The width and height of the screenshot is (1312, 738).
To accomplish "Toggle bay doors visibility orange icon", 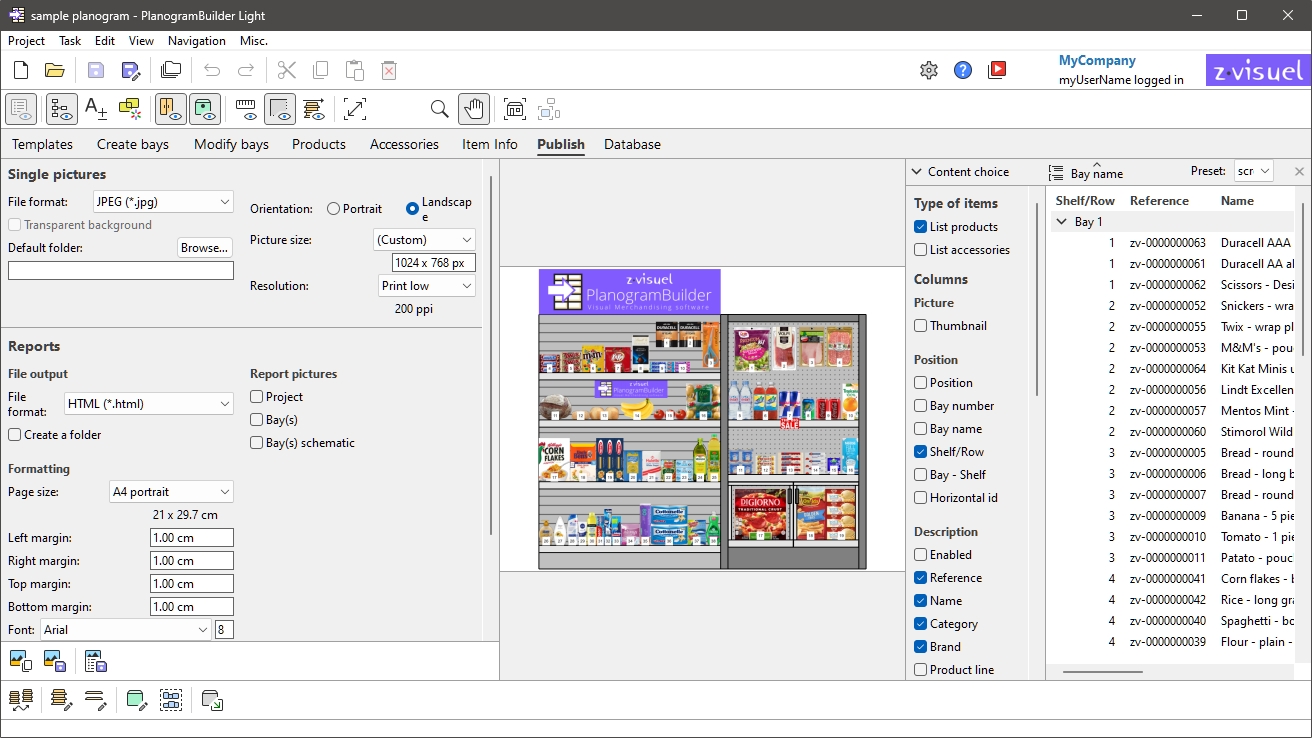I will point(171,108).
